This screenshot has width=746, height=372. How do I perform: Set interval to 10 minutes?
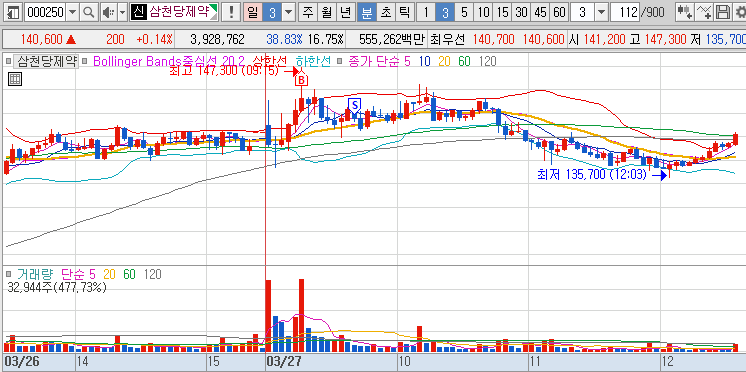483,12
